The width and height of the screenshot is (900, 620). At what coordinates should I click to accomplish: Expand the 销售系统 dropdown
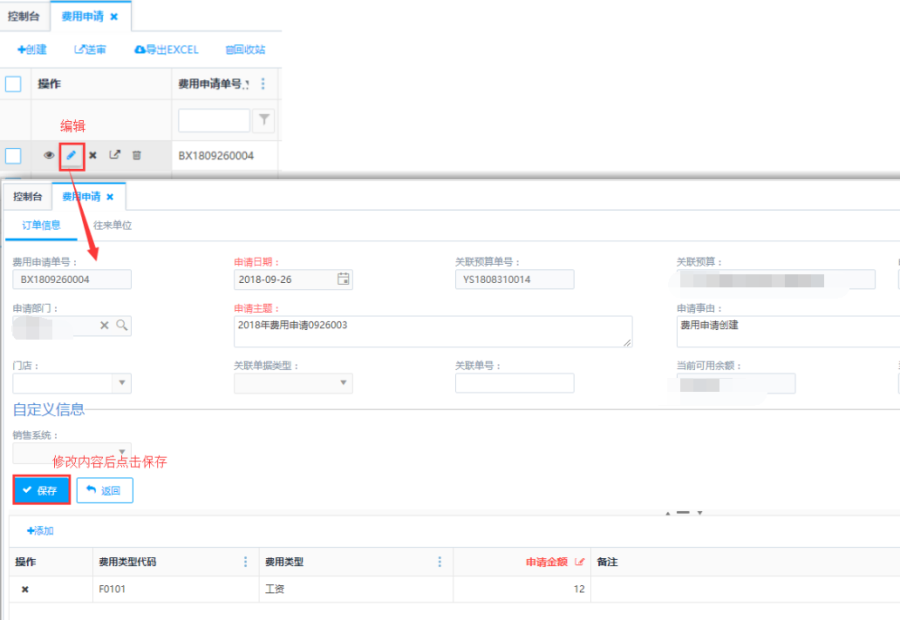(123, 452)
